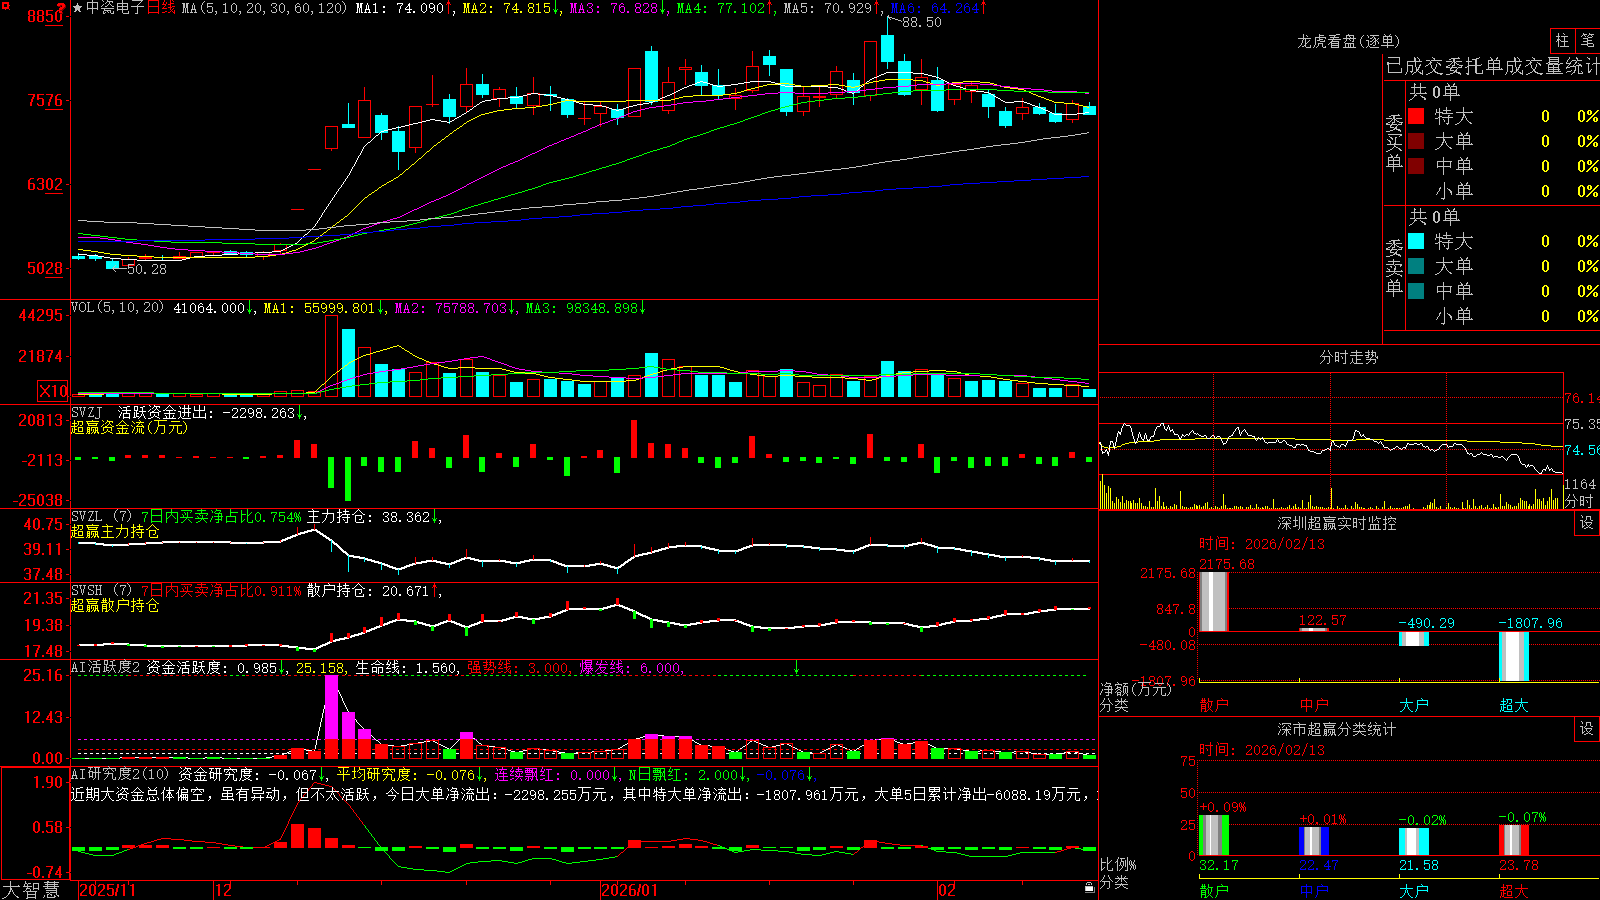Image resolution: width=1600 pixels, height=900 pixels.
Task: Click the 分时走势 panel title
Action: pos(1348,357)
